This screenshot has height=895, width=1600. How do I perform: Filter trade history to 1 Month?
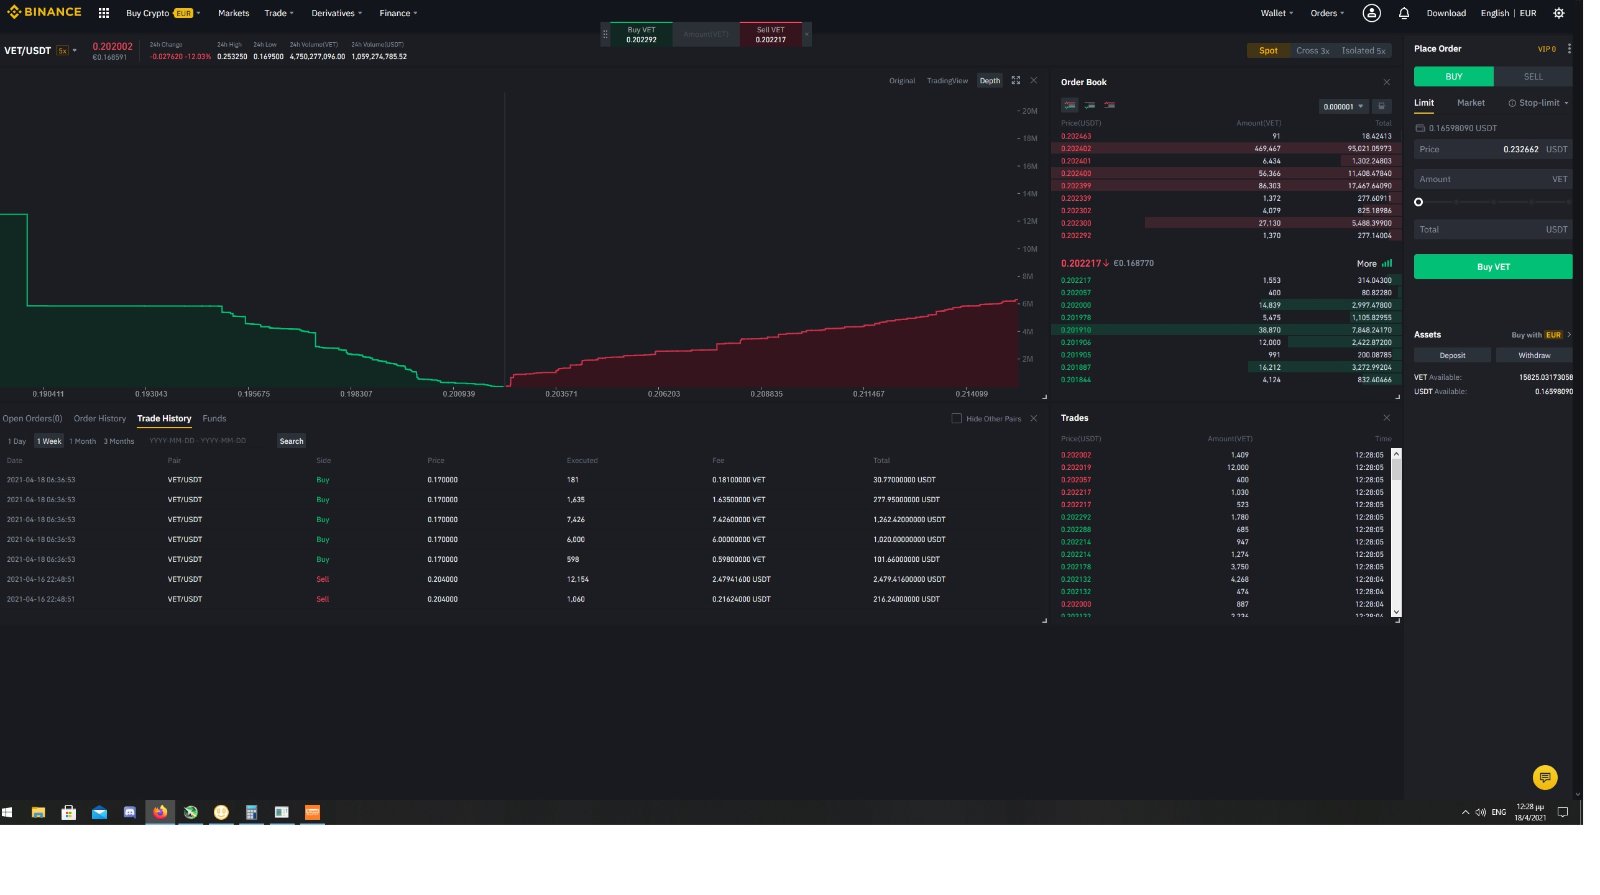pyautogui.click(x=83, y=441)
